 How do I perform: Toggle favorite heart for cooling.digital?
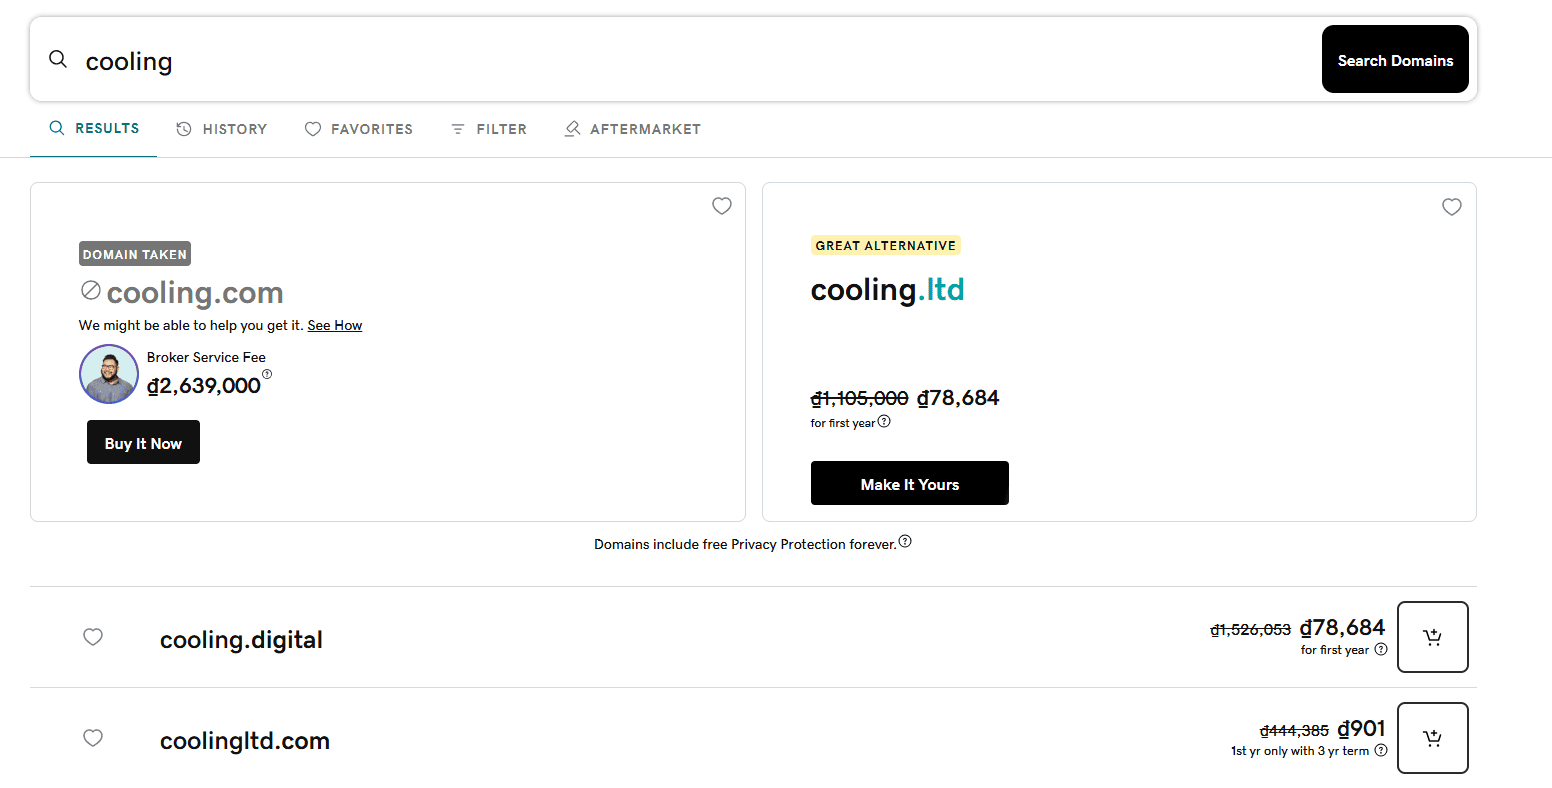(x=93, y=637)
